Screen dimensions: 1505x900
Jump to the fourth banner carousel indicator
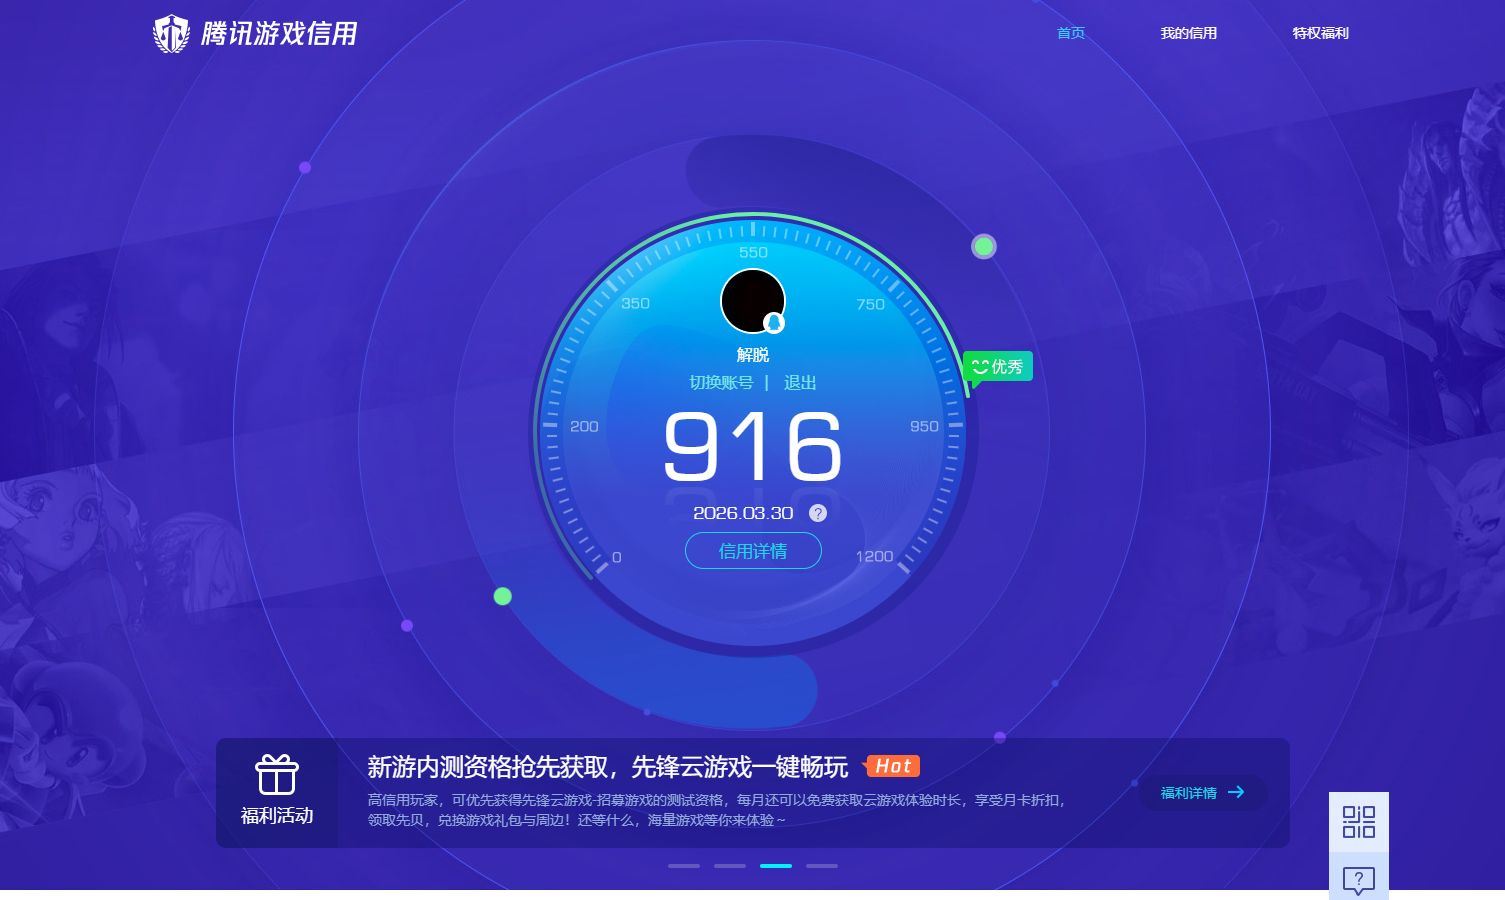click(x=822, y=866)
